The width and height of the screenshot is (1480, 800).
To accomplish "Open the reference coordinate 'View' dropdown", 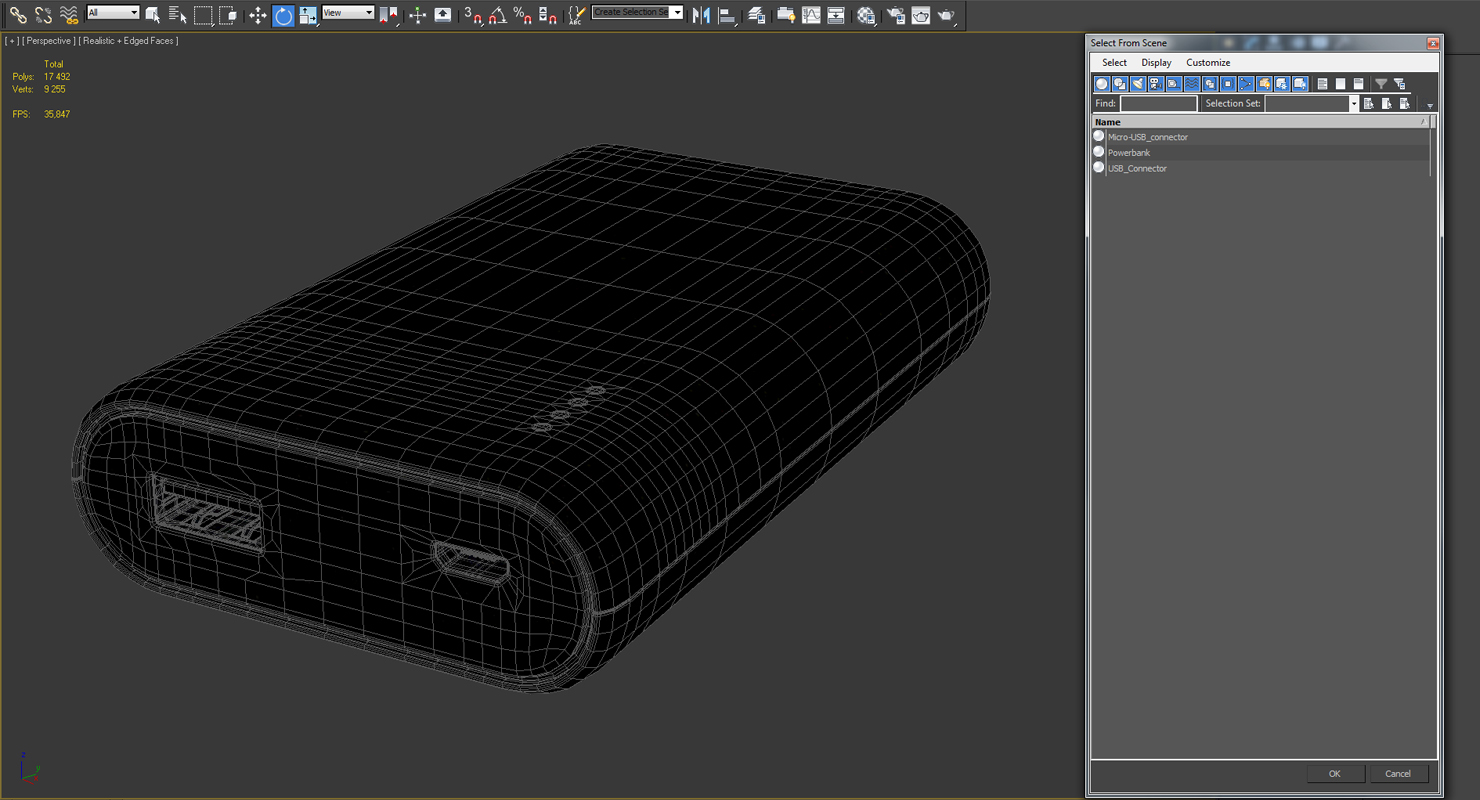I will 348,13.
